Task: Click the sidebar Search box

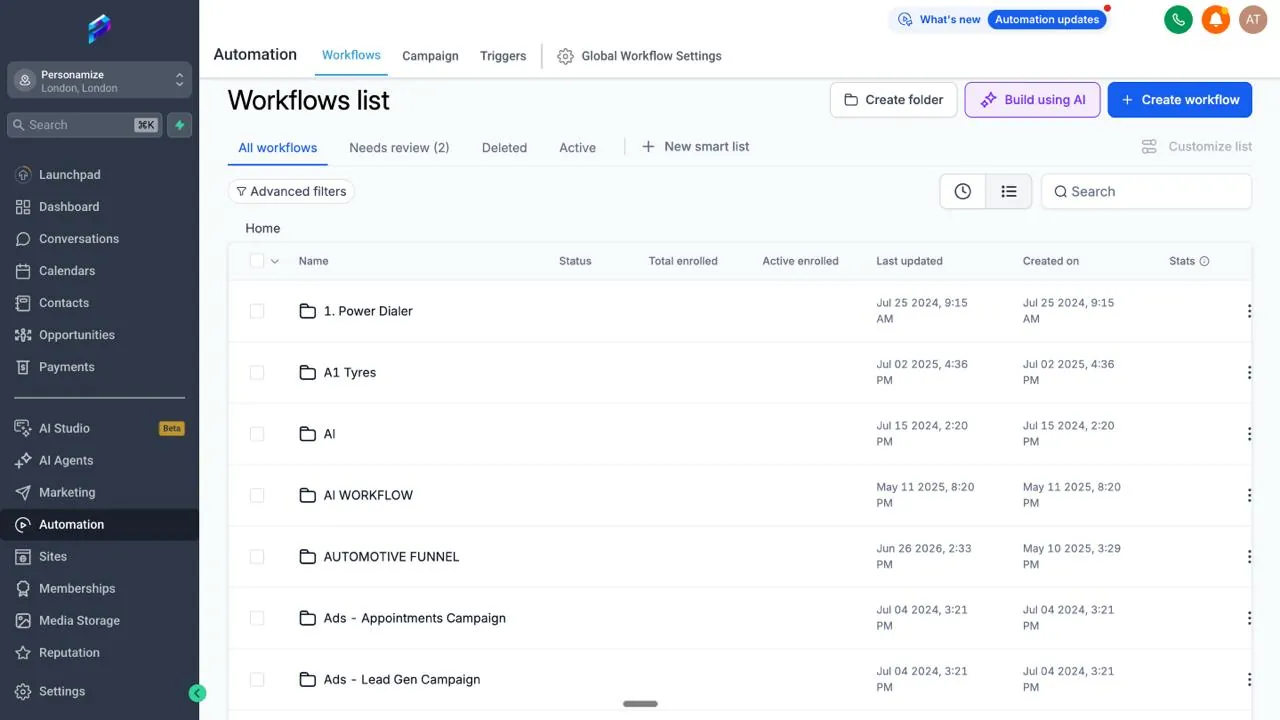Action: [84, 125]
